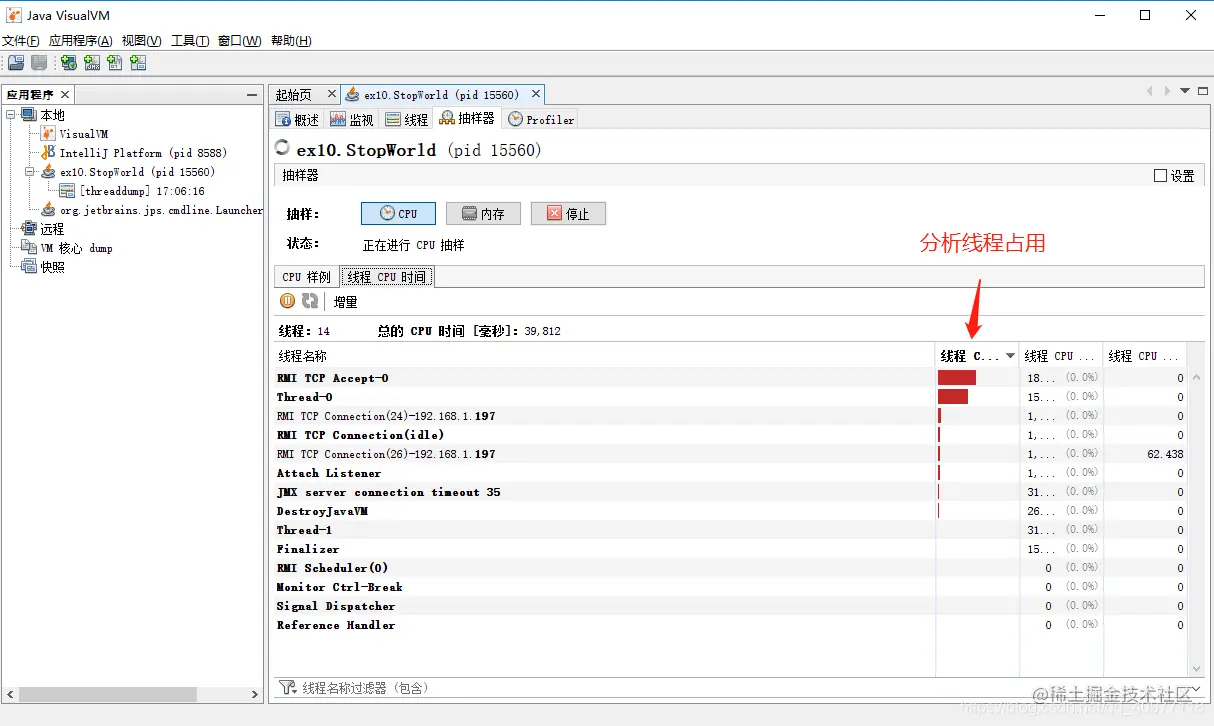Screen dimensions: 1214x726
Task: Pause live results with orange icon
Action: (287, 301)
